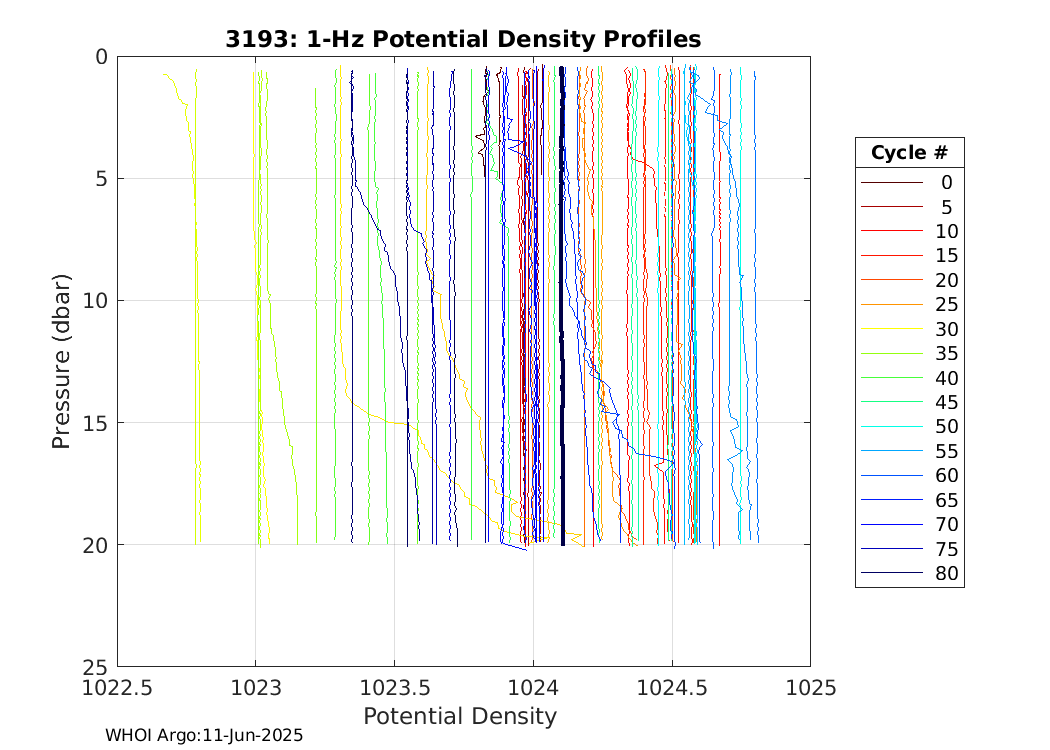This screenshot has width=1050, height=750.
Task: Select legend entry for cycle 40
Action: coord(909,378)
